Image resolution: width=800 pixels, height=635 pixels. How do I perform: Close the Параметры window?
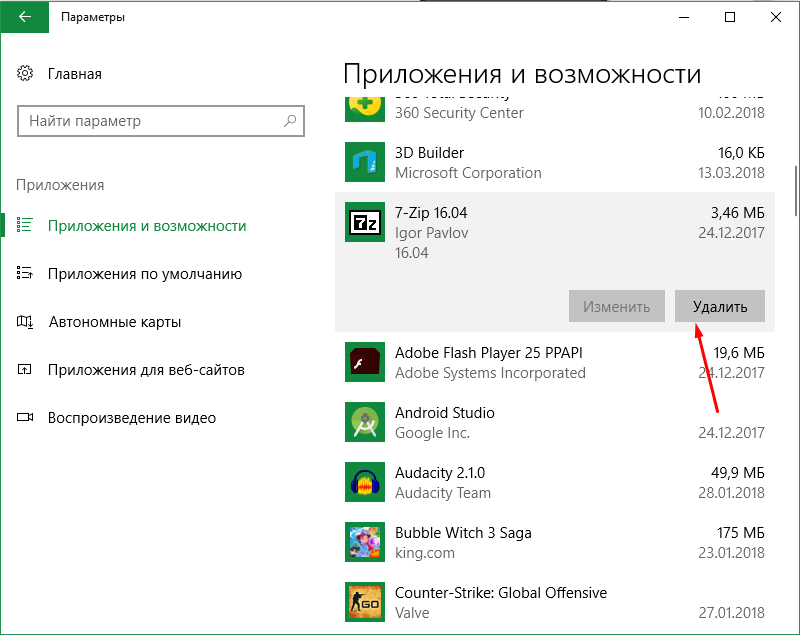coord(776,17)
